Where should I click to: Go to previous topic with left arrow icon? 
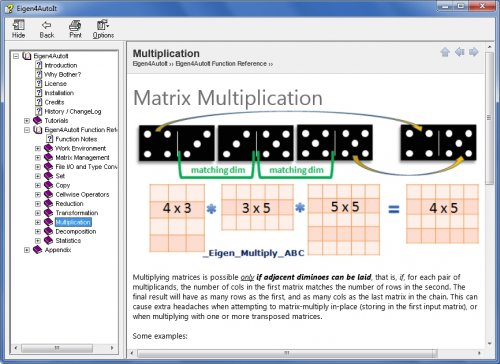459,52
